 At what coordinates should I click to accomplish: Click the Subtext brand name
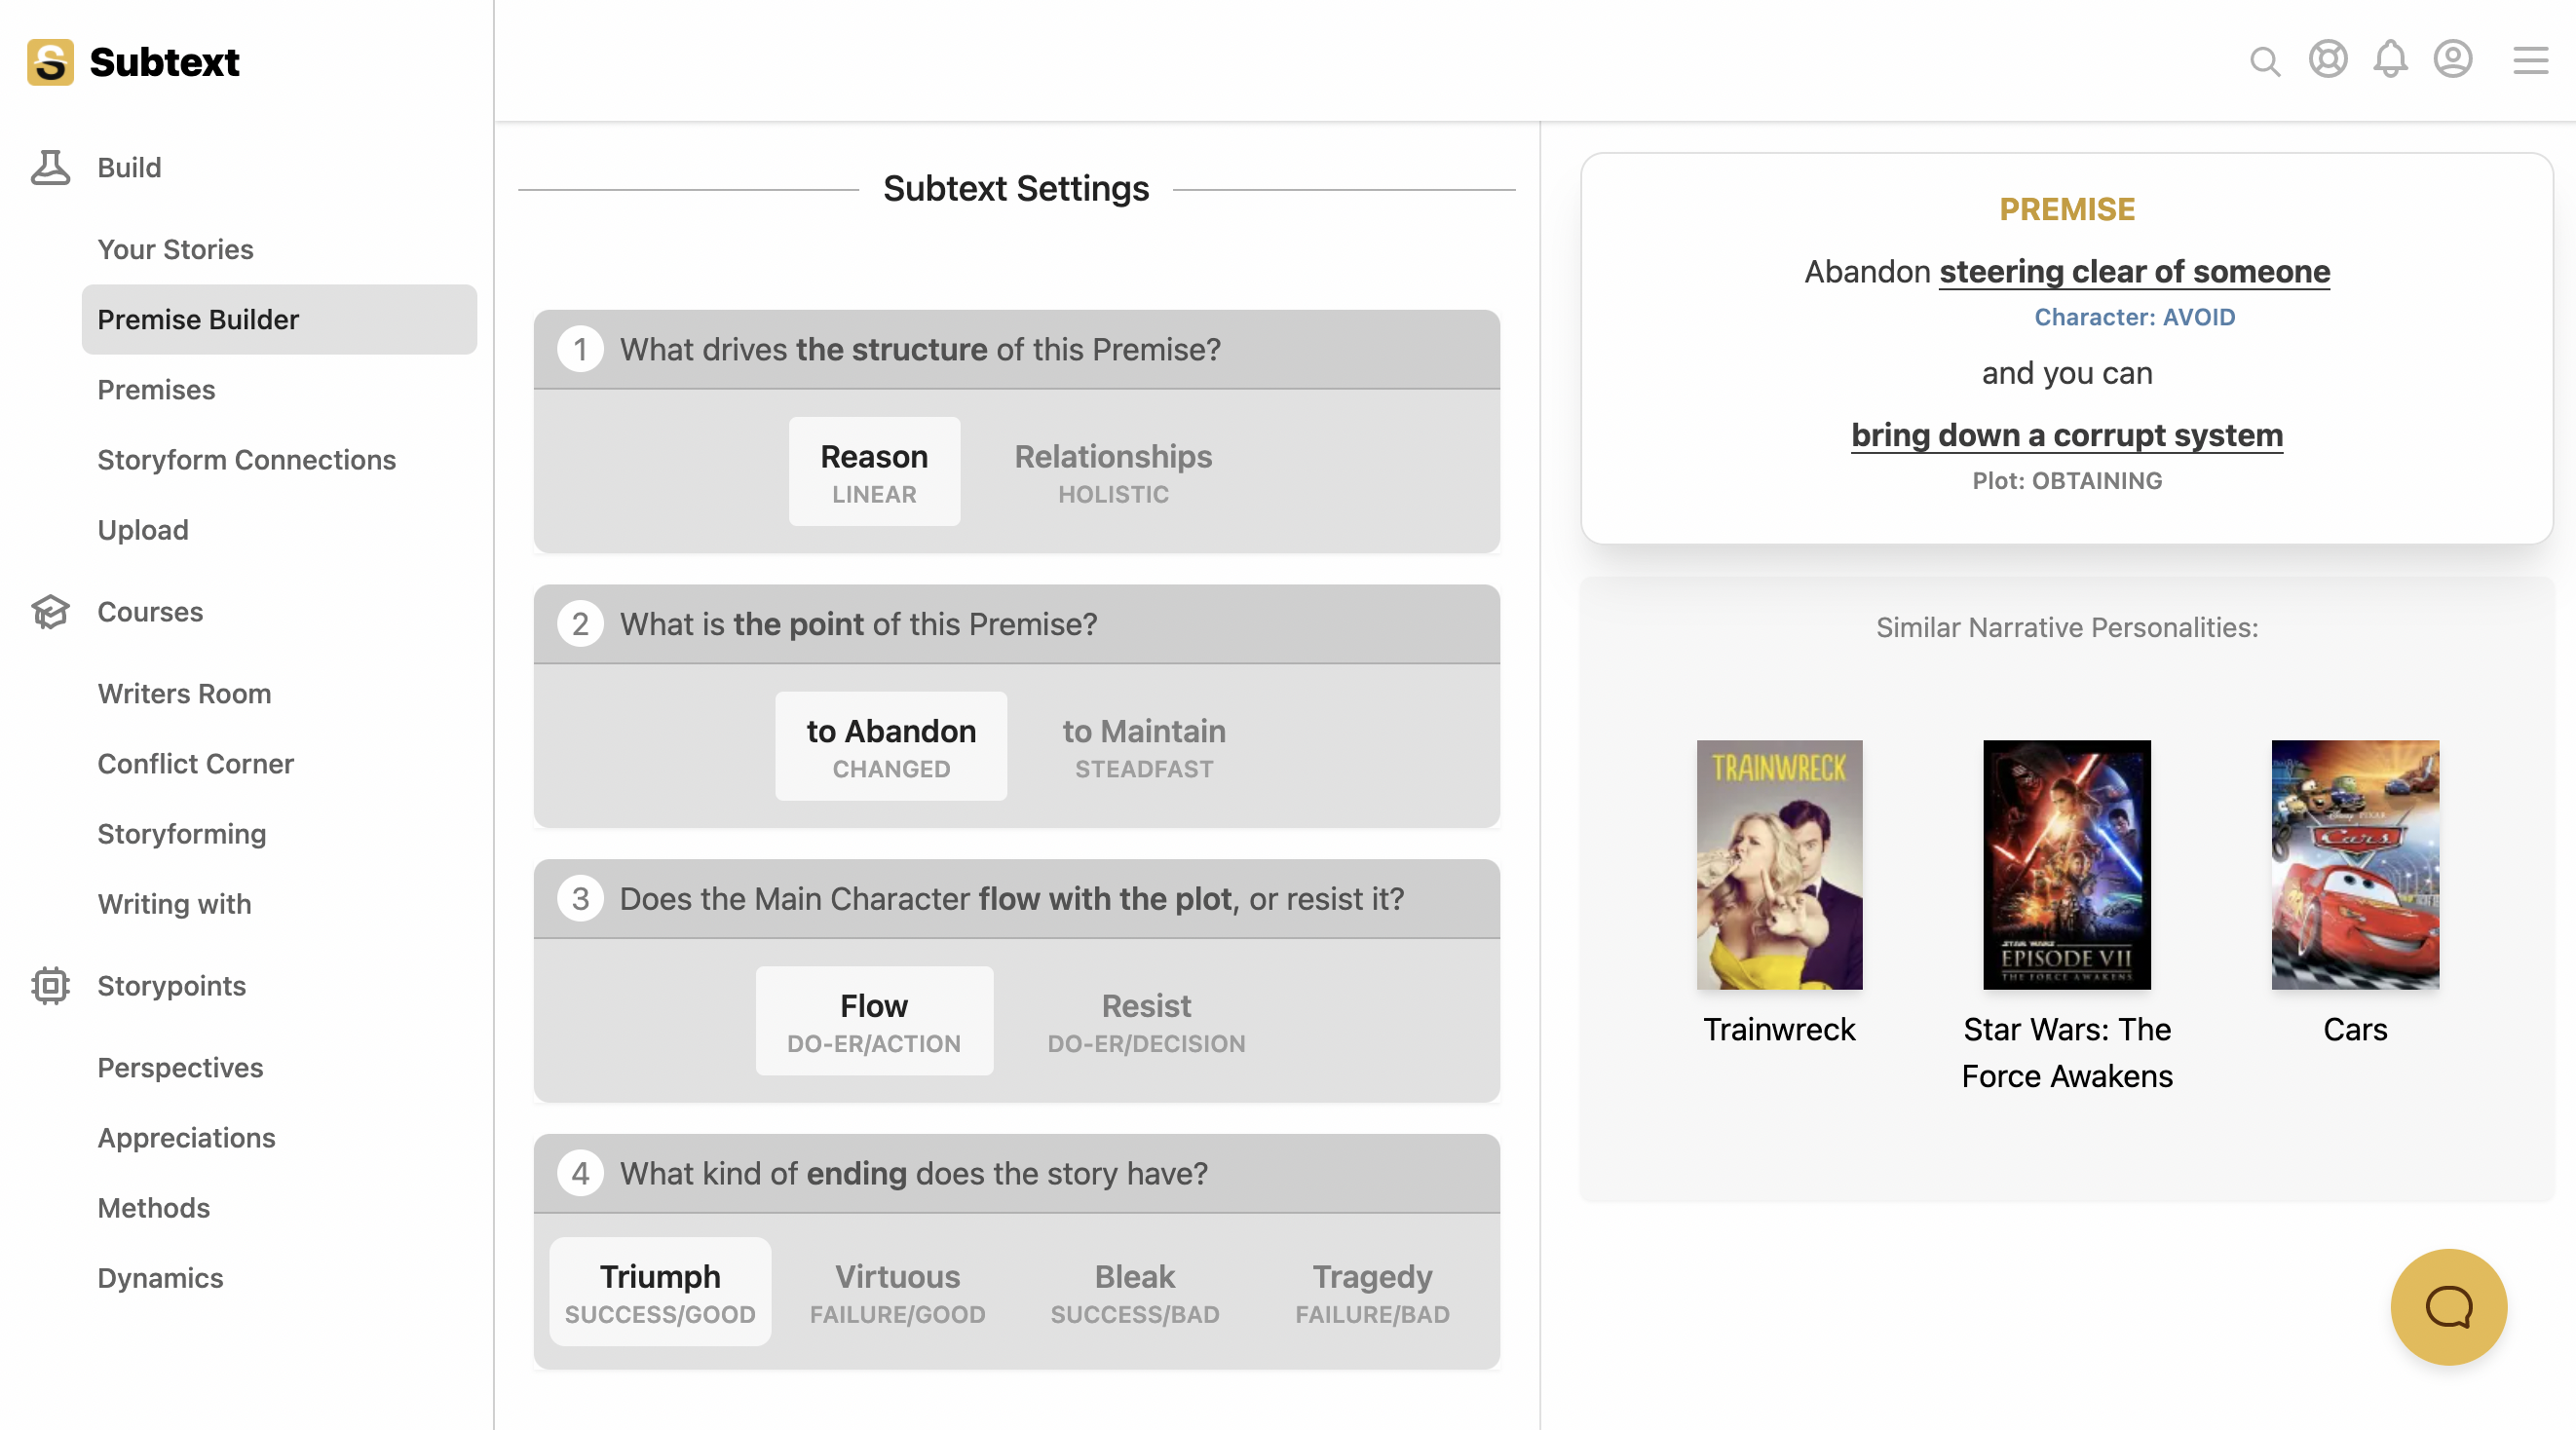[164, 62]
